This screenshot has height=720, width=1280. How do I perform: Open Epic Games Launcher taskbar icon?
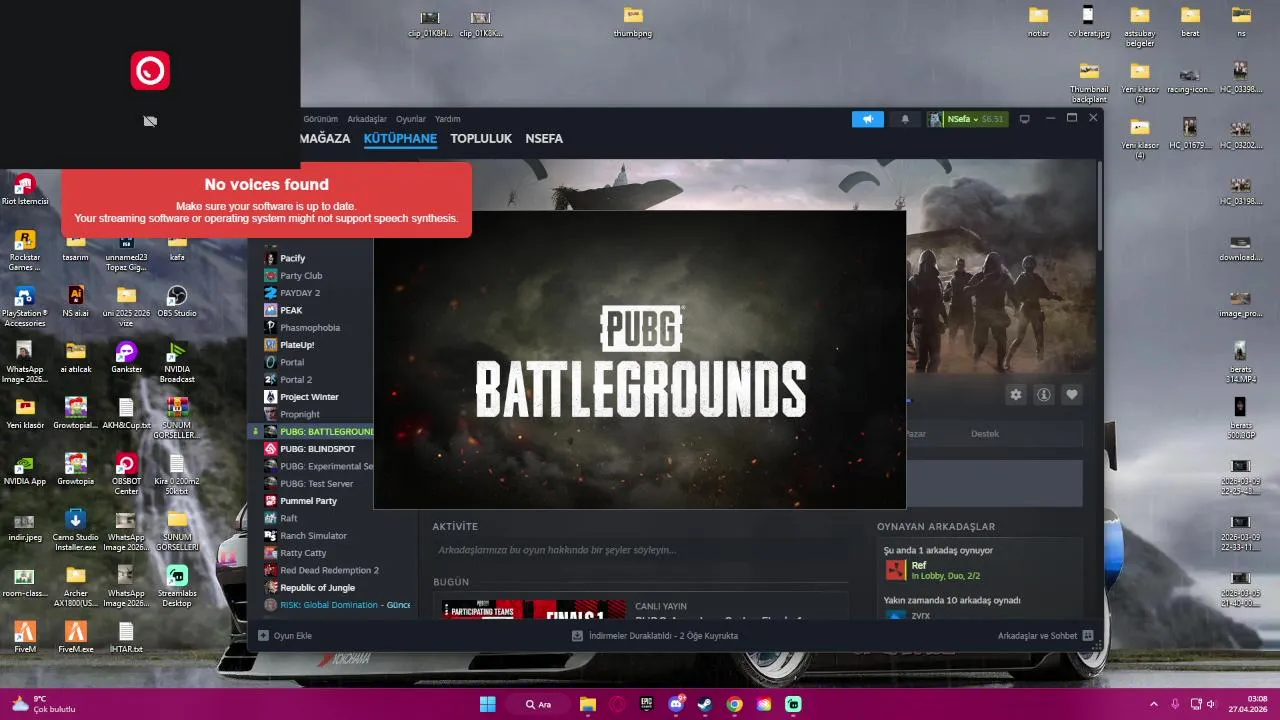[x=647, y=704]
